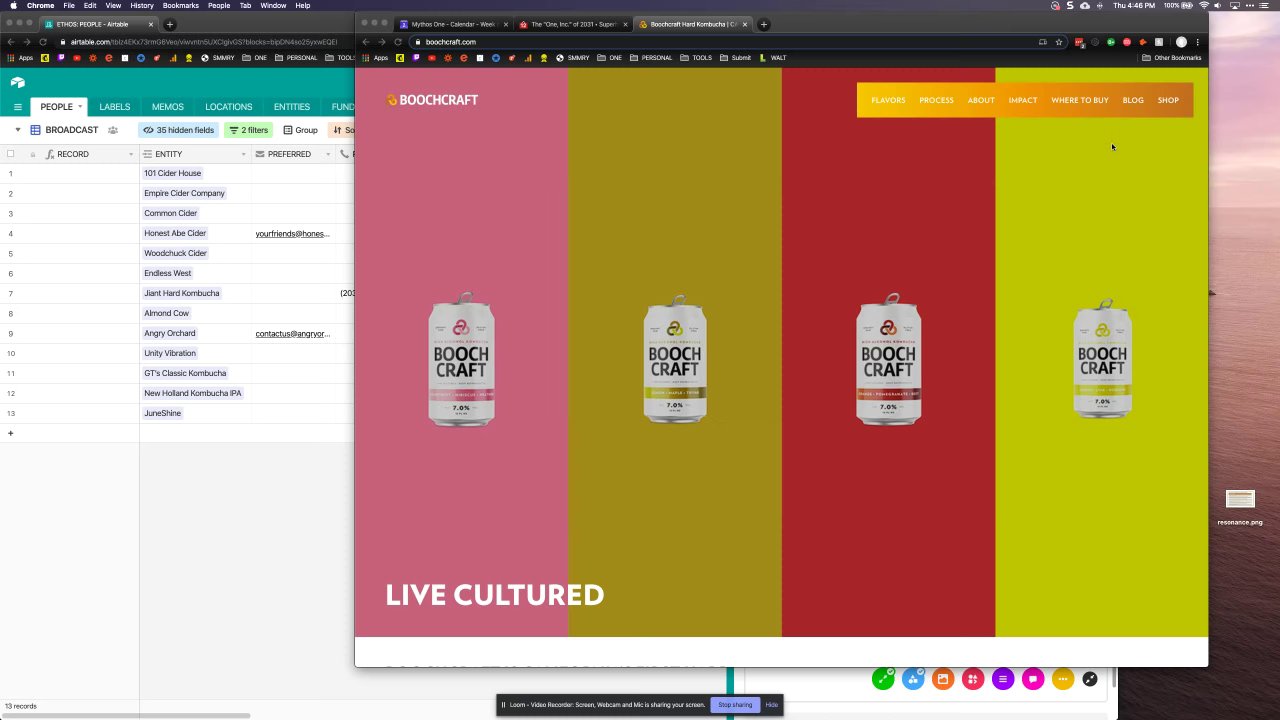Open the view collaborators people icon
This screenshot has width=1280, height=720.
[x=113, y=130]
